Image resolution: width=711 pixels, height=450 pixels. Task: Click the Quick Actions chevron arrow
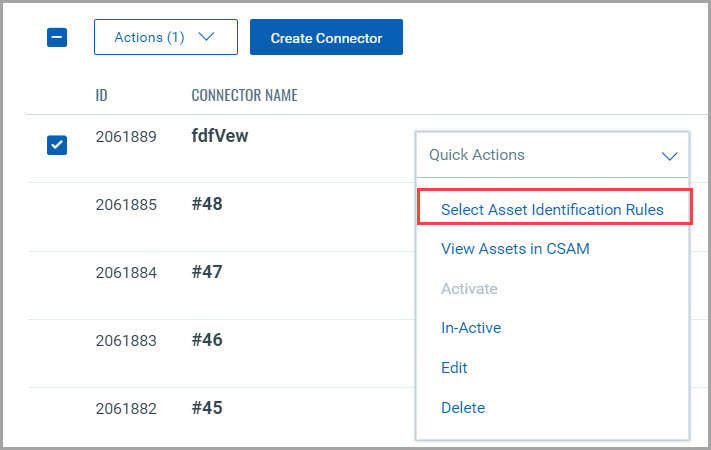[670, 156]
